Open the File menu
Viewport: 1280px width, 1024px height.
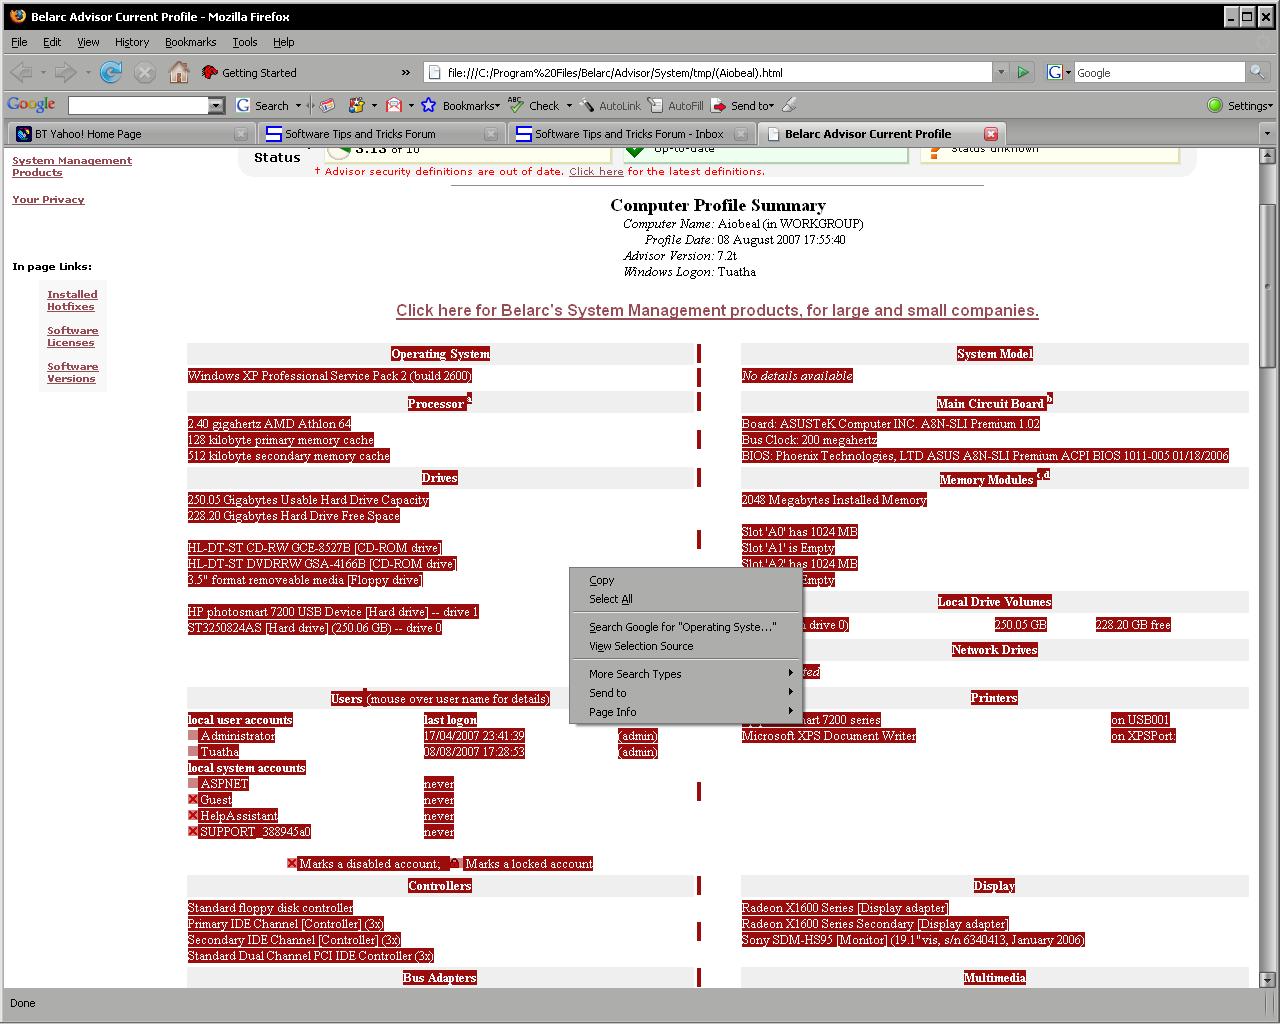coord(19,42)
